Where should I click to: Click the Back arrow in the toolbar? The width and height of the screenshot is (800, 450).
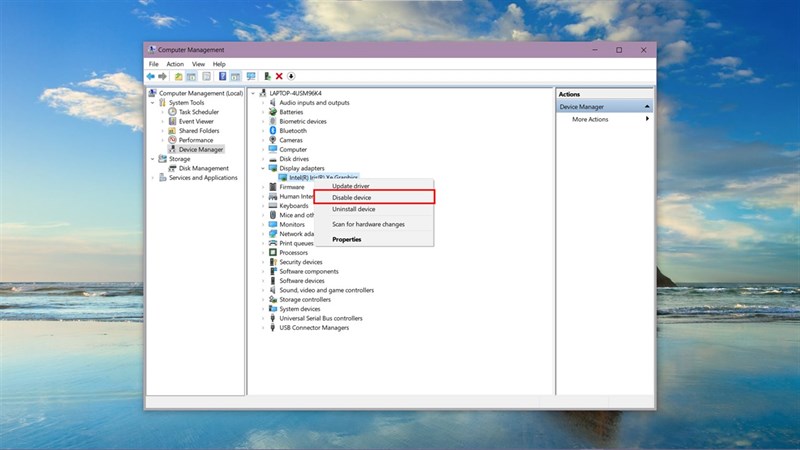pyautogui.click(x=150, y=76)
